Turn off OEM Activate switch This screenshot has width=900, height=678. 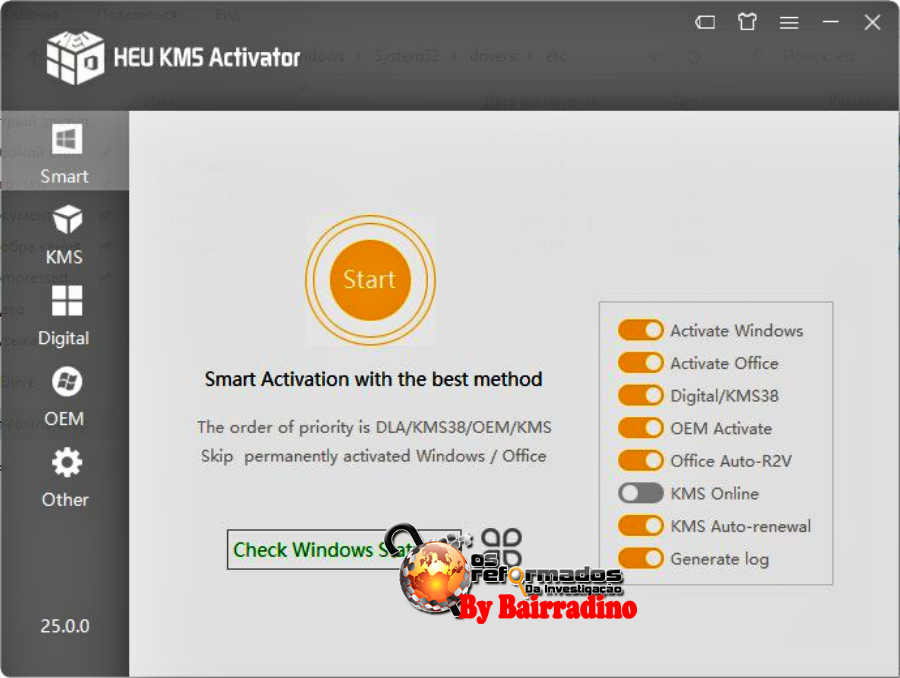(x=641, y=428)
